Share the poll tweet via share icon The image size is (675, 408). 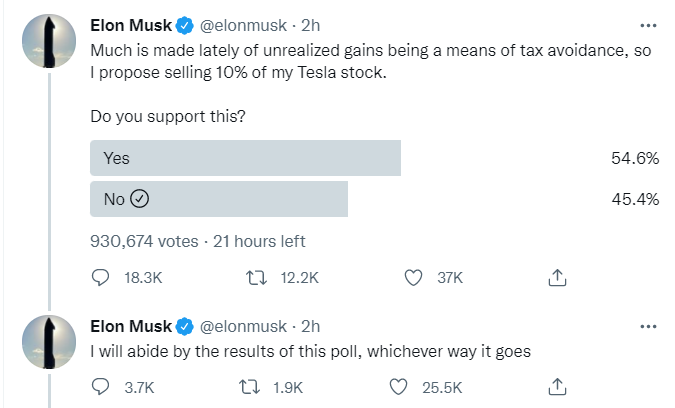coord(557,278)
